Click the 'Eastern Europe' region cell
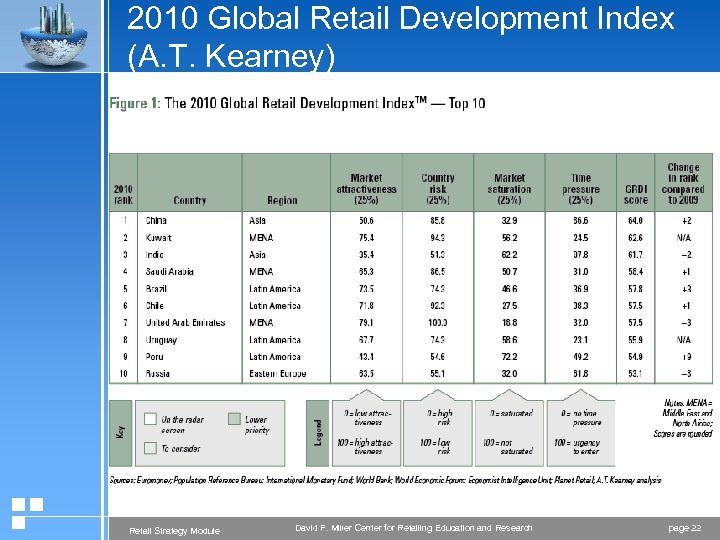This screenshot has height=540, width=720. tap(277, 373)
